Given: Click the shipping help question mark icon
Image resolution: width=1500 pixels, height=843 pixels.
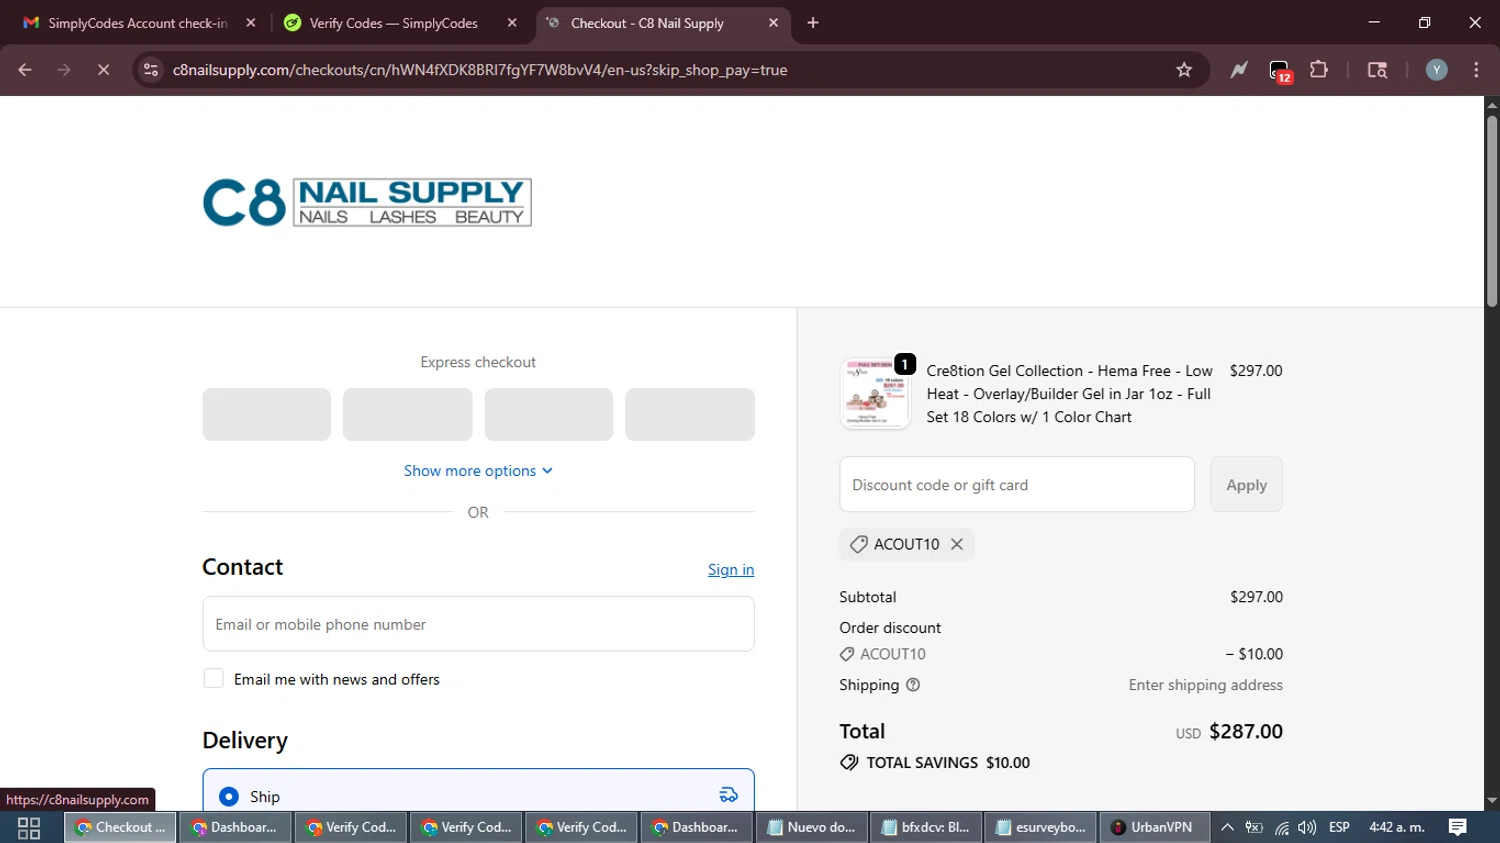Looking at the screenshot, I should click(913, 685).
